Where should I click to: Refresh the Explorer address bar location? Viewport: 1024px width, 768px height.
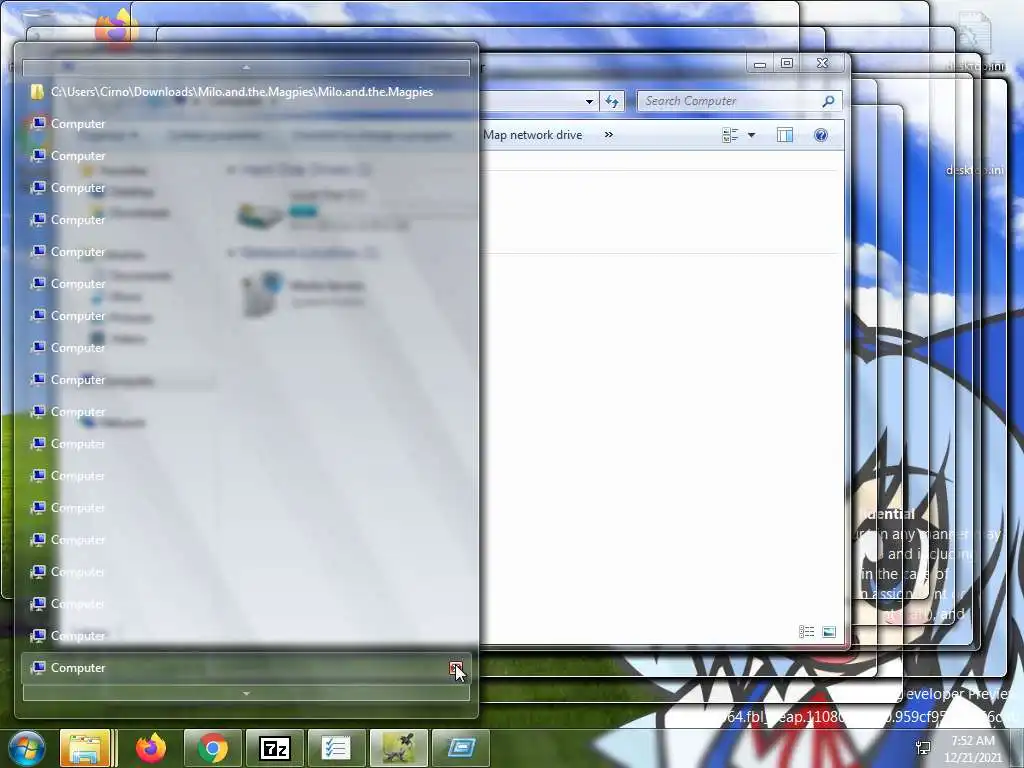pyautogui.click(x=612, y=101)
